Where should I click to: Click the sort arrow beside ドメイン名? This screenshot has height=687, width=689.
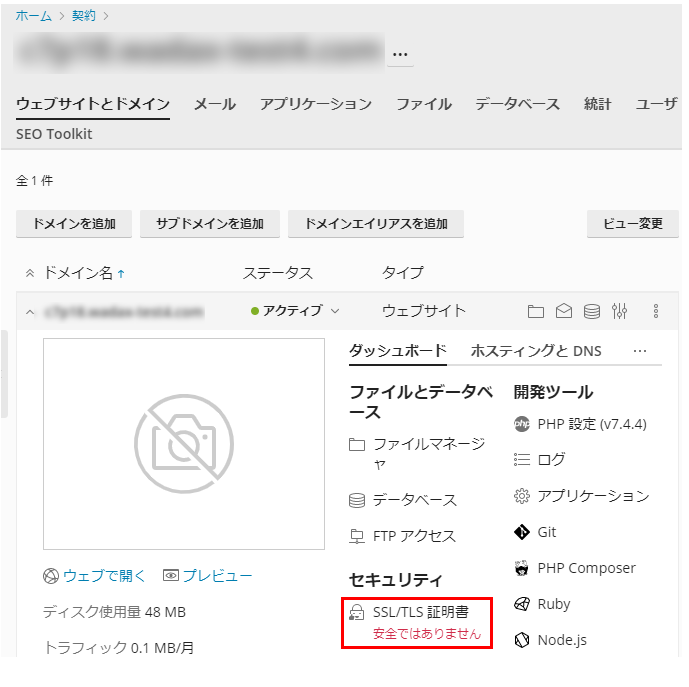coord(121,274)
